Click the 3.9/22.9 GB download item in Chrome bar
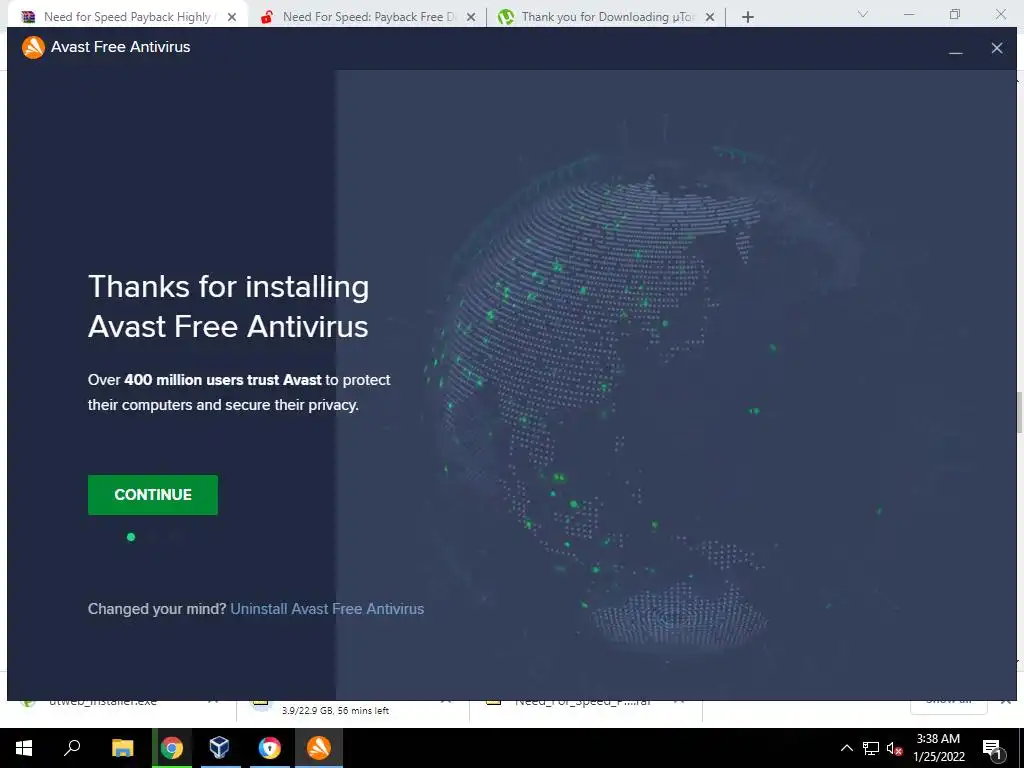This screenshot has height=768, width=1024. click(353, 709)
